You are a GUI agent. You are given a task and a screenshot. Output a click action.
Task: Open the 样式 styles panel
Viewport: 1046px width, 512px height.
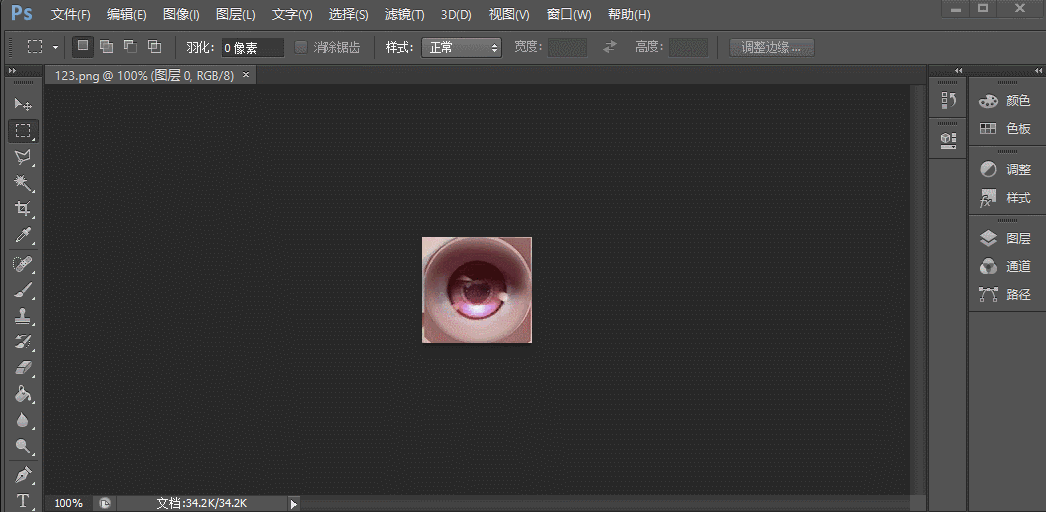pos(1006,198)
